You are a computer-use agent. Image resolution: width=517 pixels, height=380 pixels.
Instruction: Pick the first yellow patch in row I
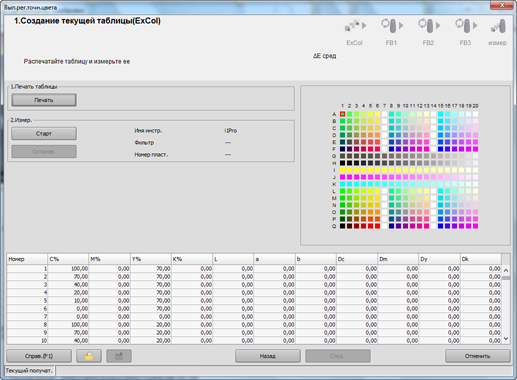pos(342,170)
